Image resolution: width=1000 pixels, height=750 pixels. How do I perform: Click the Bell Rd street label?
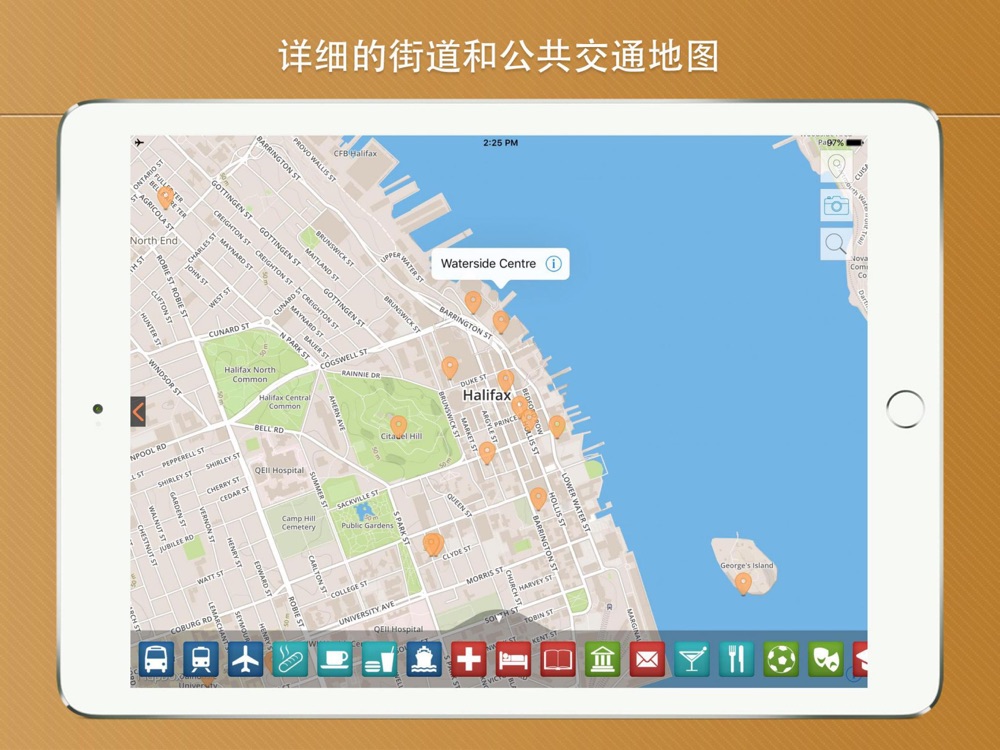(x=269, y=429)
